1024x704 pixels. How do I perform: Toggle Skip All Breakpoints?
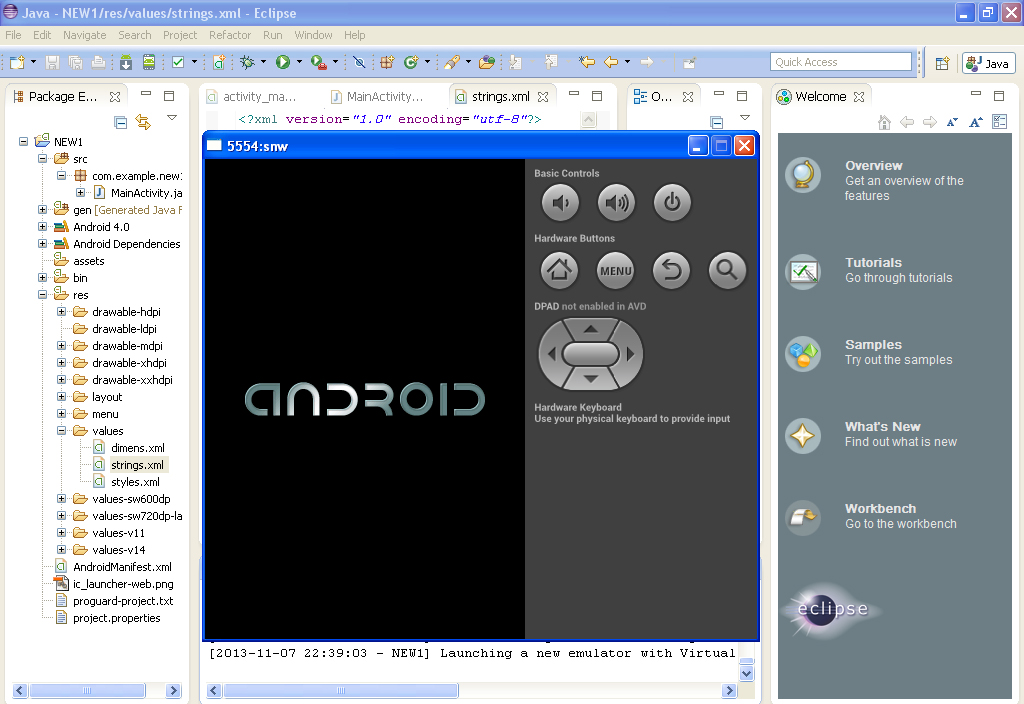tap(359, 62)
